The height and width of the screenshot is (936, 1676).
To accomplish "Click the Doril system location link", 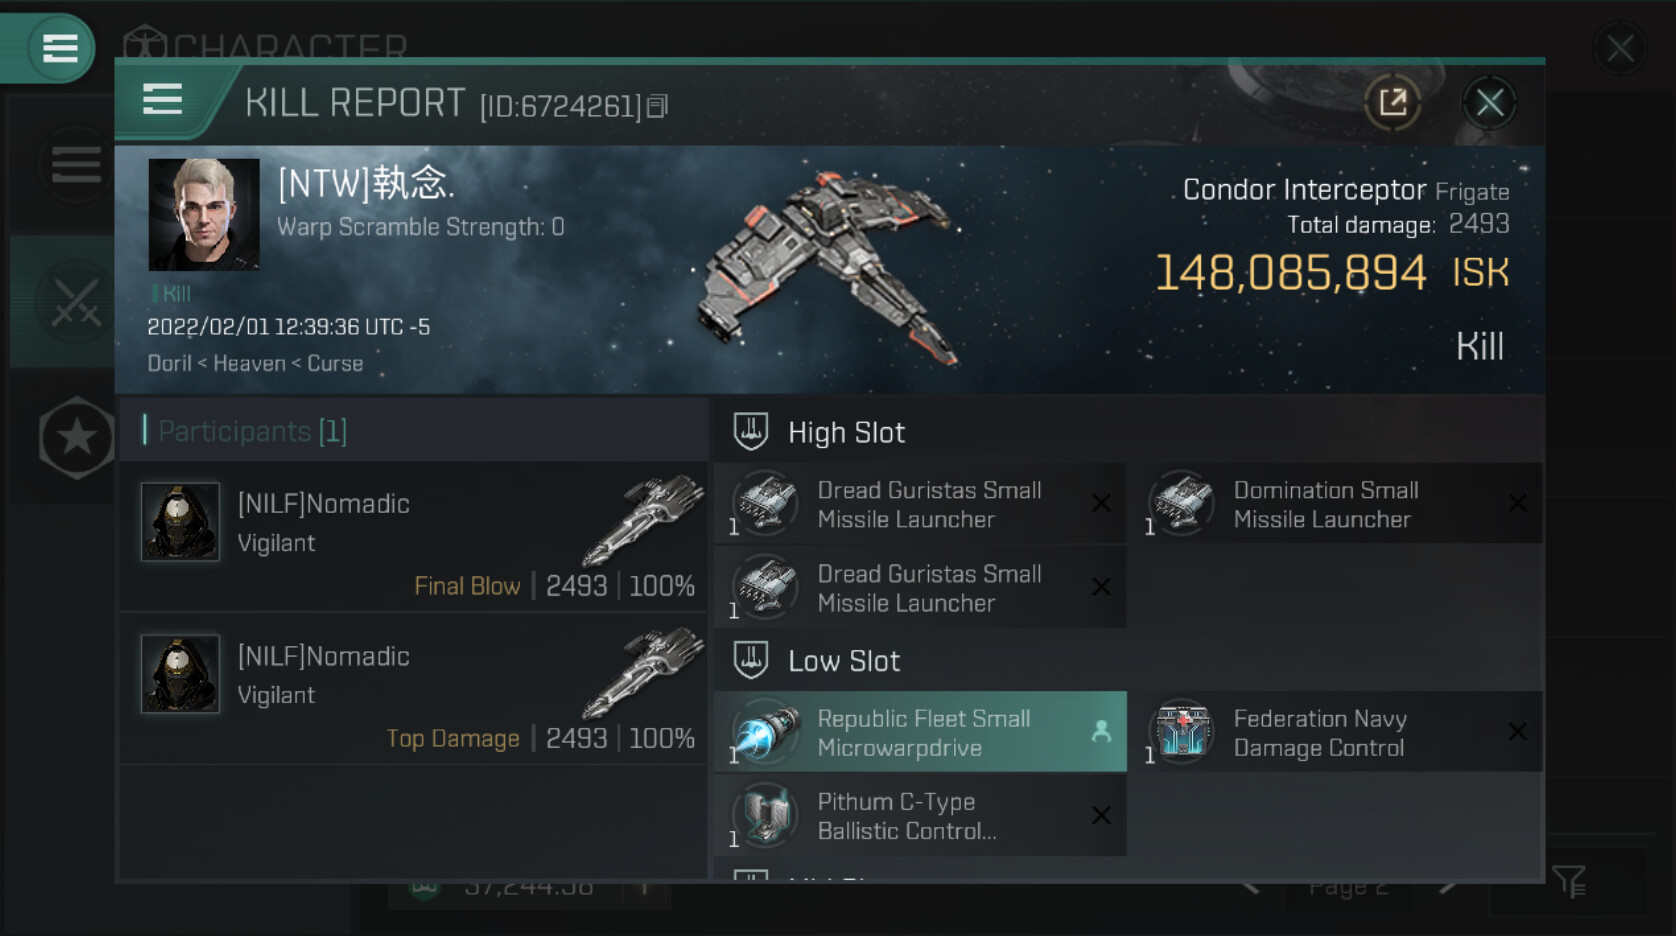I will tap(169, 363).
